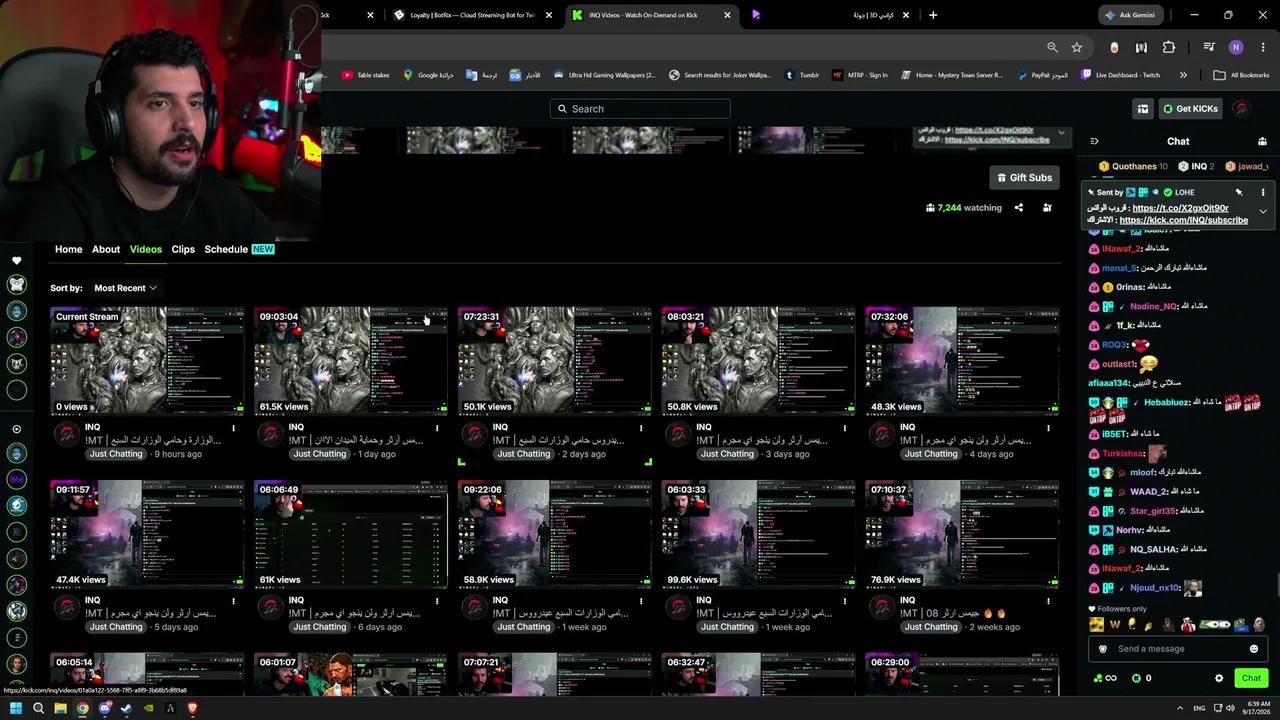Image resolution: width=1280 pixels, height=720 pixels.
Task: Collapse the chat panel using arrow icon
Action: point(1094,141)
